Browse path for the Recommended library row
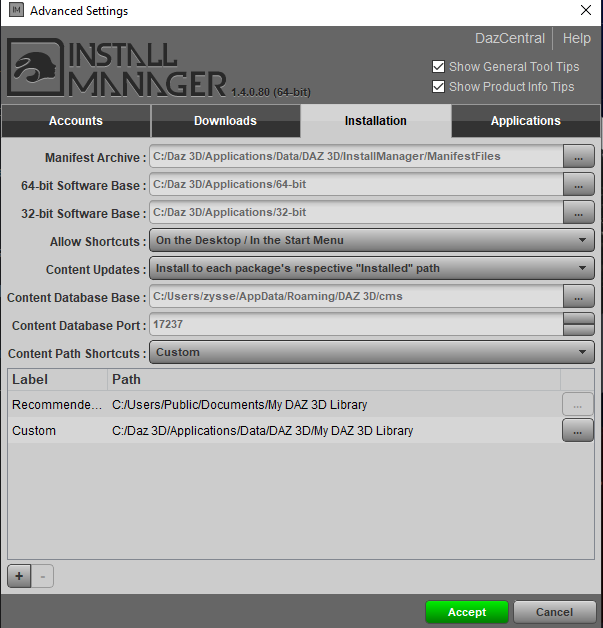Image resolution: width=603 pixels, height=628 pixels. (x=577, y=405)
